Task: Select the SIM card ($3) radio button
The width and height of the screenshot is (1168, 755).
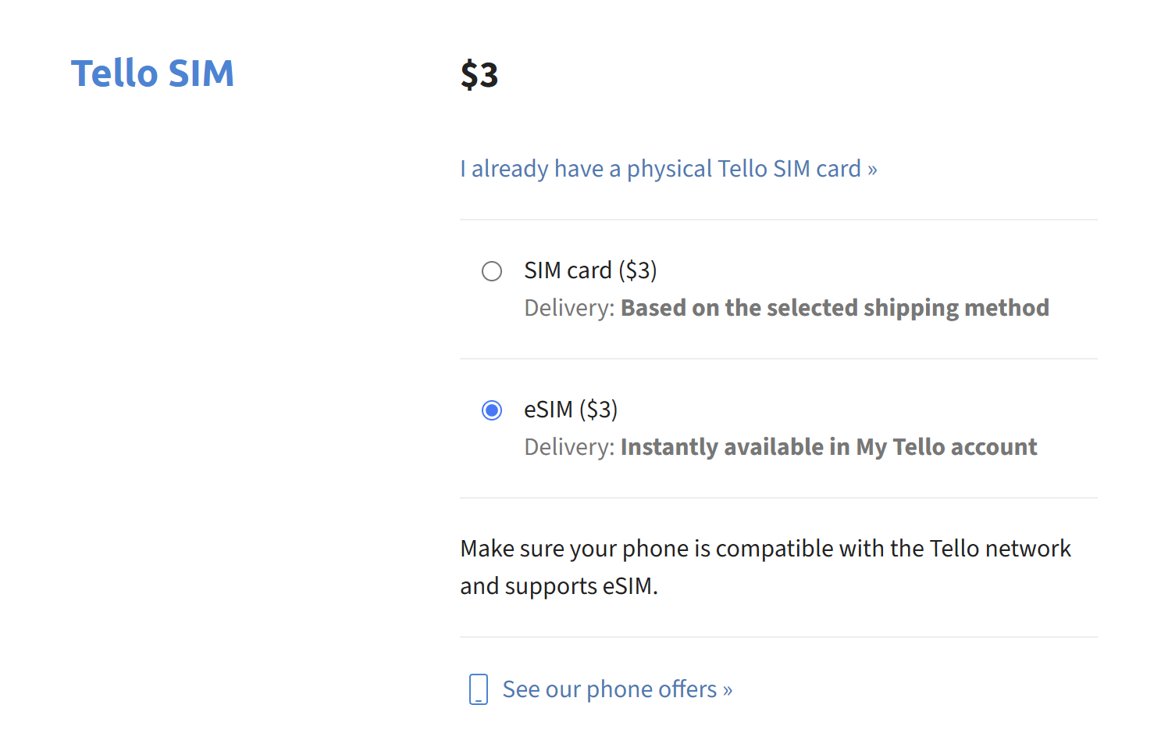Action: (x=492, y=271)
